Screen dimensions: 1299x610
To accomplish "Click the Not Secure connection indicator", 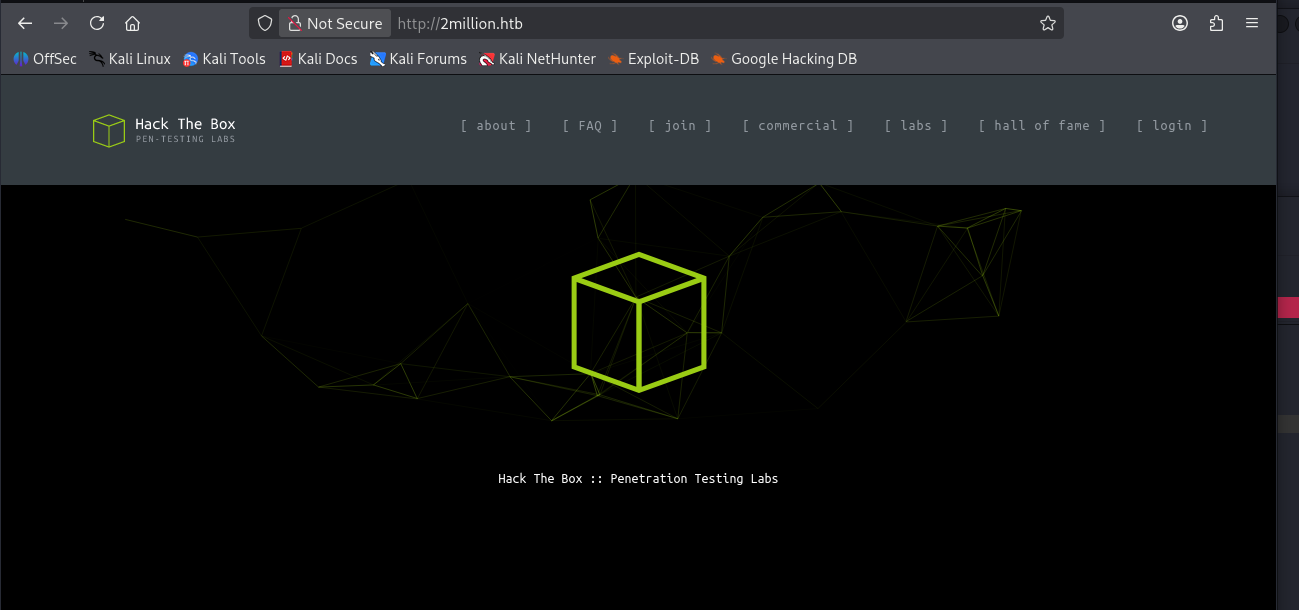I will tap(334, 23).
